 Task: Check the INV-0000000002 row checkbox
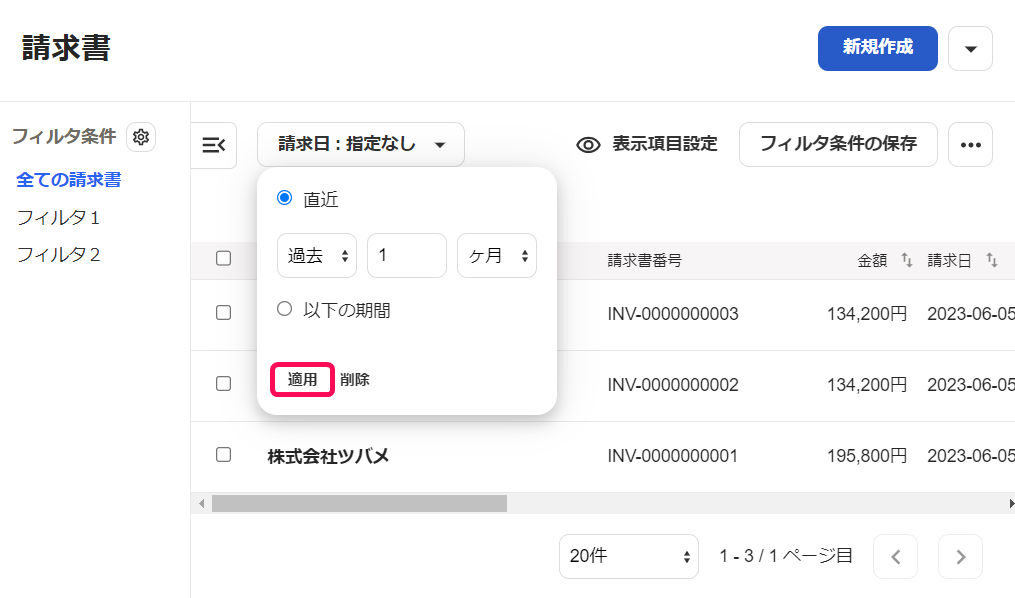(223, 384)
